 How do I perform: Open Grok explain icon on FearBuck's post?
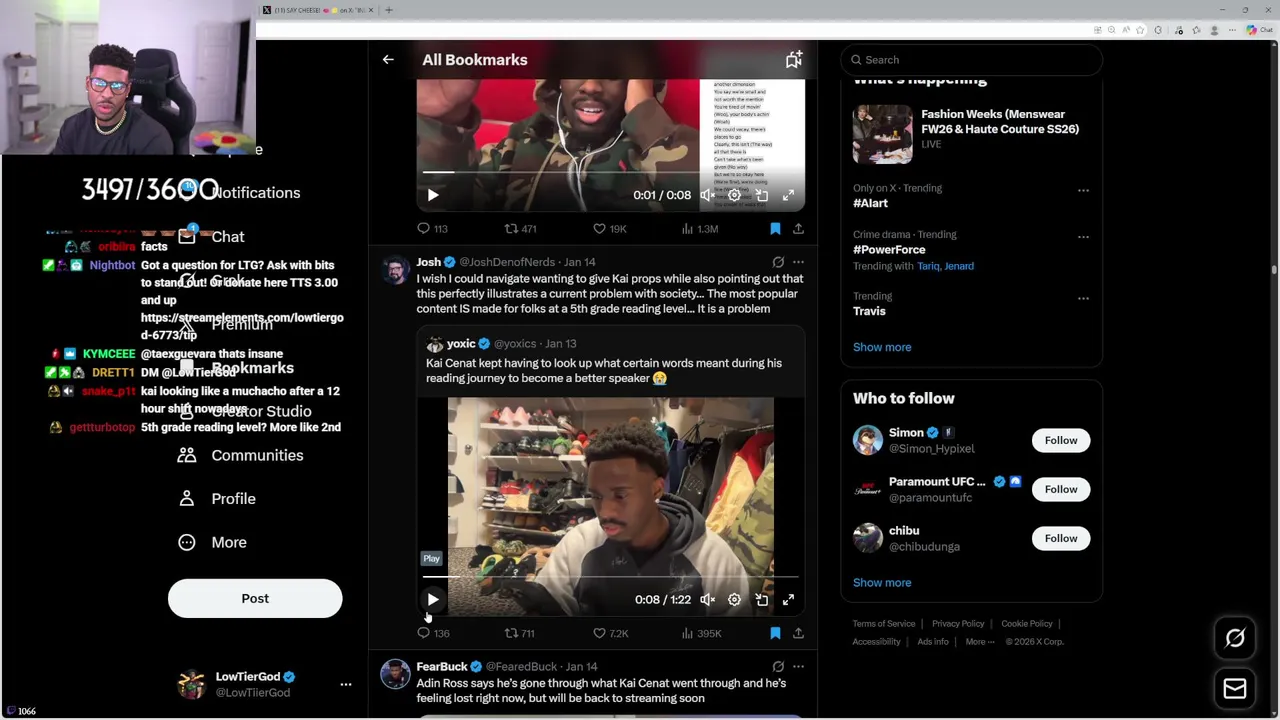point(778,666)
